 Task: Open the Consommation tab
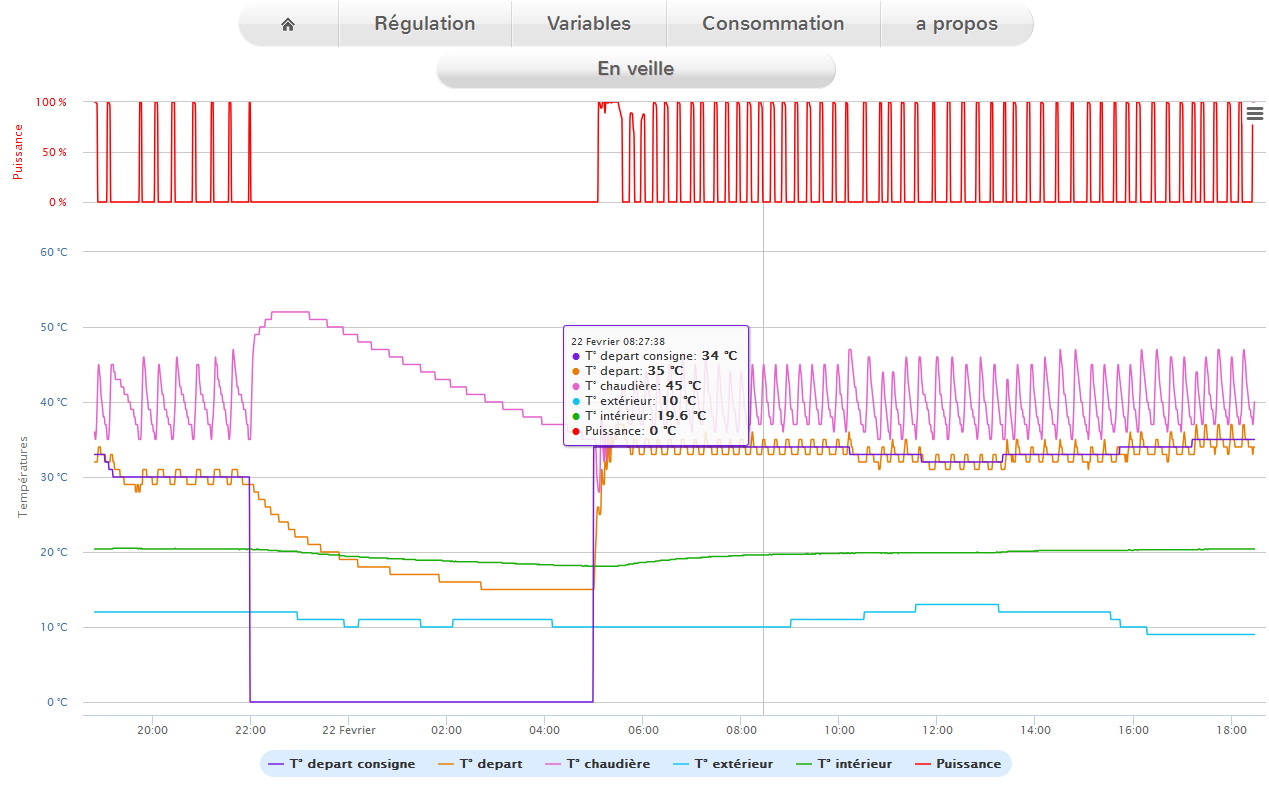click(x=773, y=24)
